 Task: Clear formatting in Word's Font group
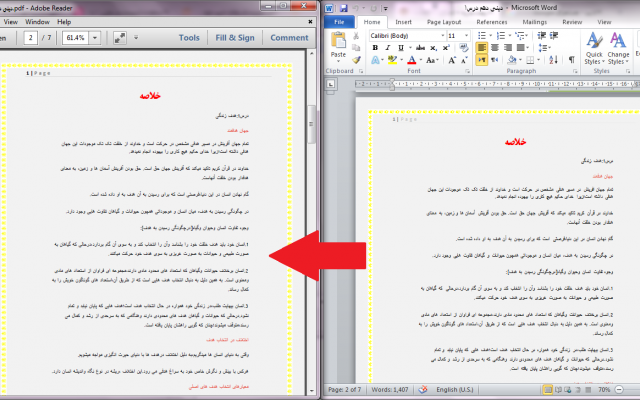click(x=464, y=47)
